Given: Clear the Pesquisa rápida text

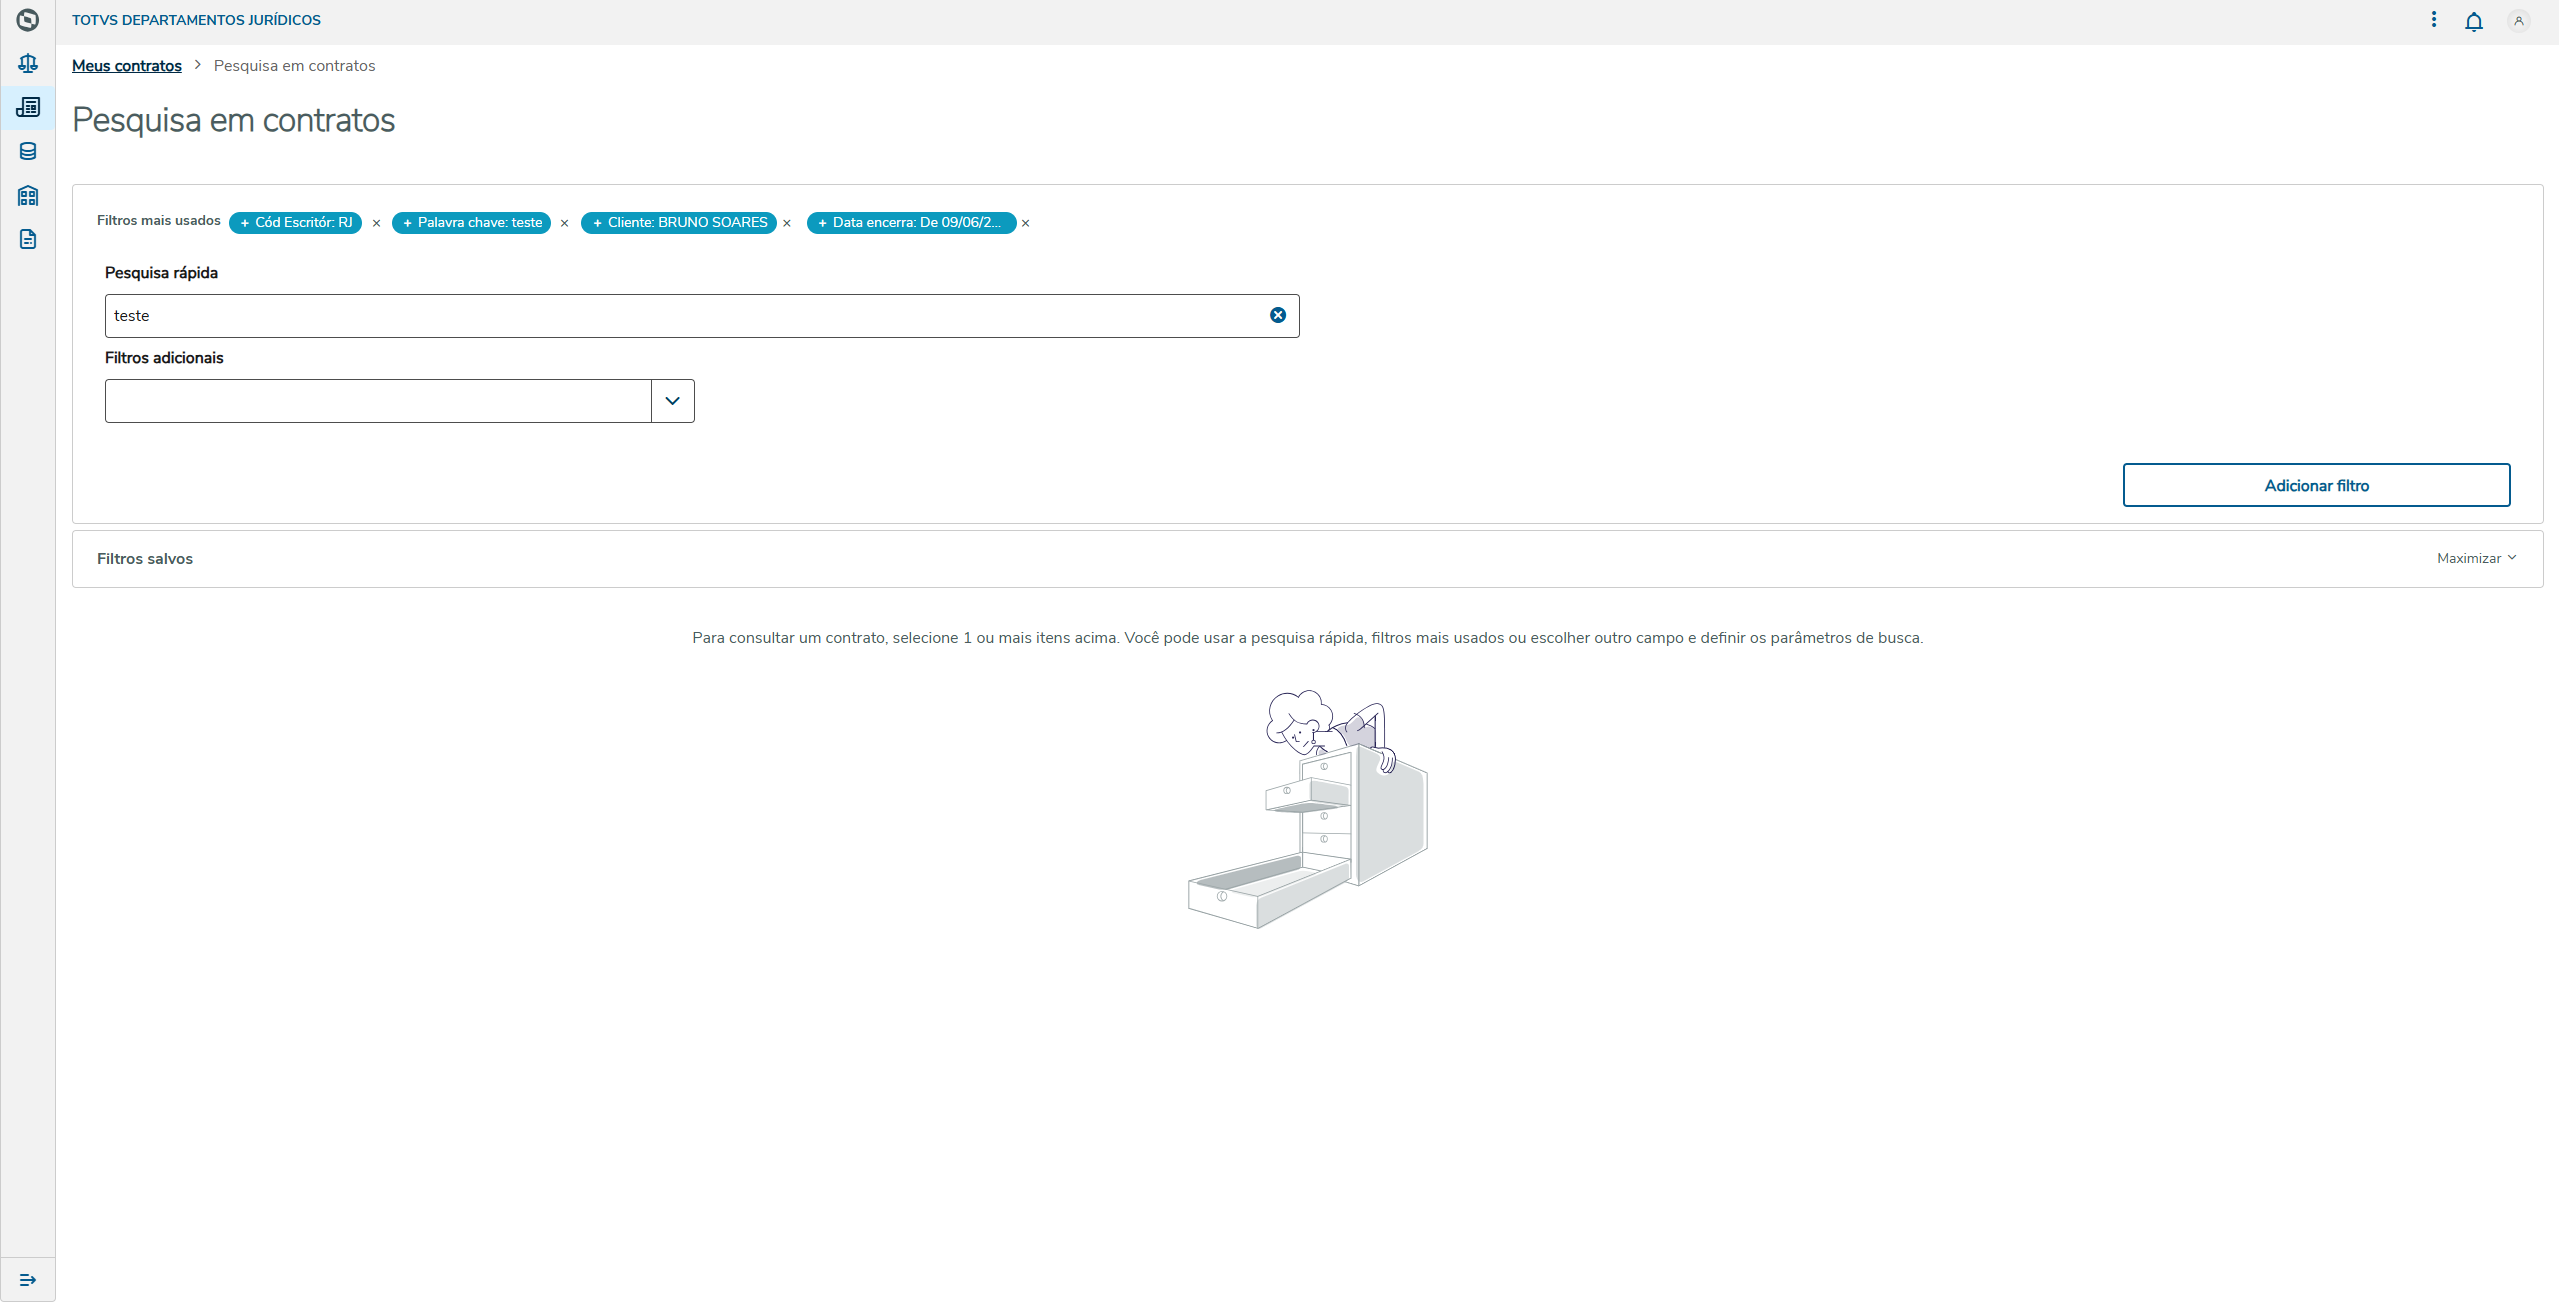Looking at the screenshot, I should (1278, 315).
